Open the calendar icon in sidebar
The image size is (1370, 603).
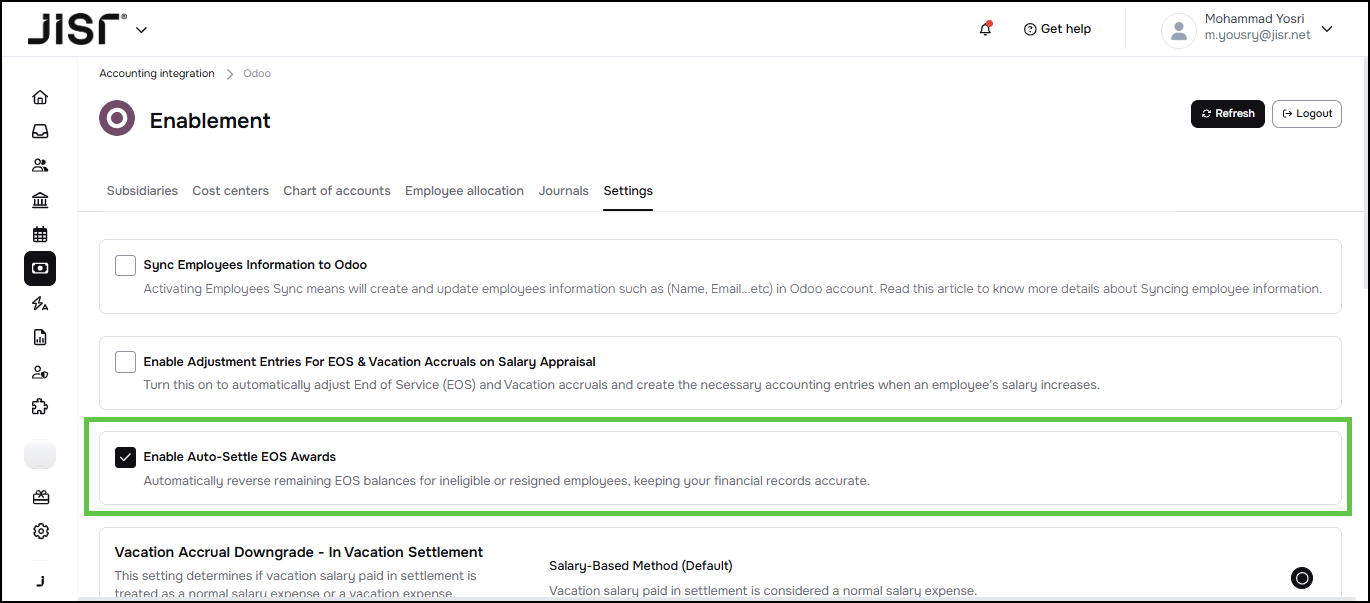(40, 235)
